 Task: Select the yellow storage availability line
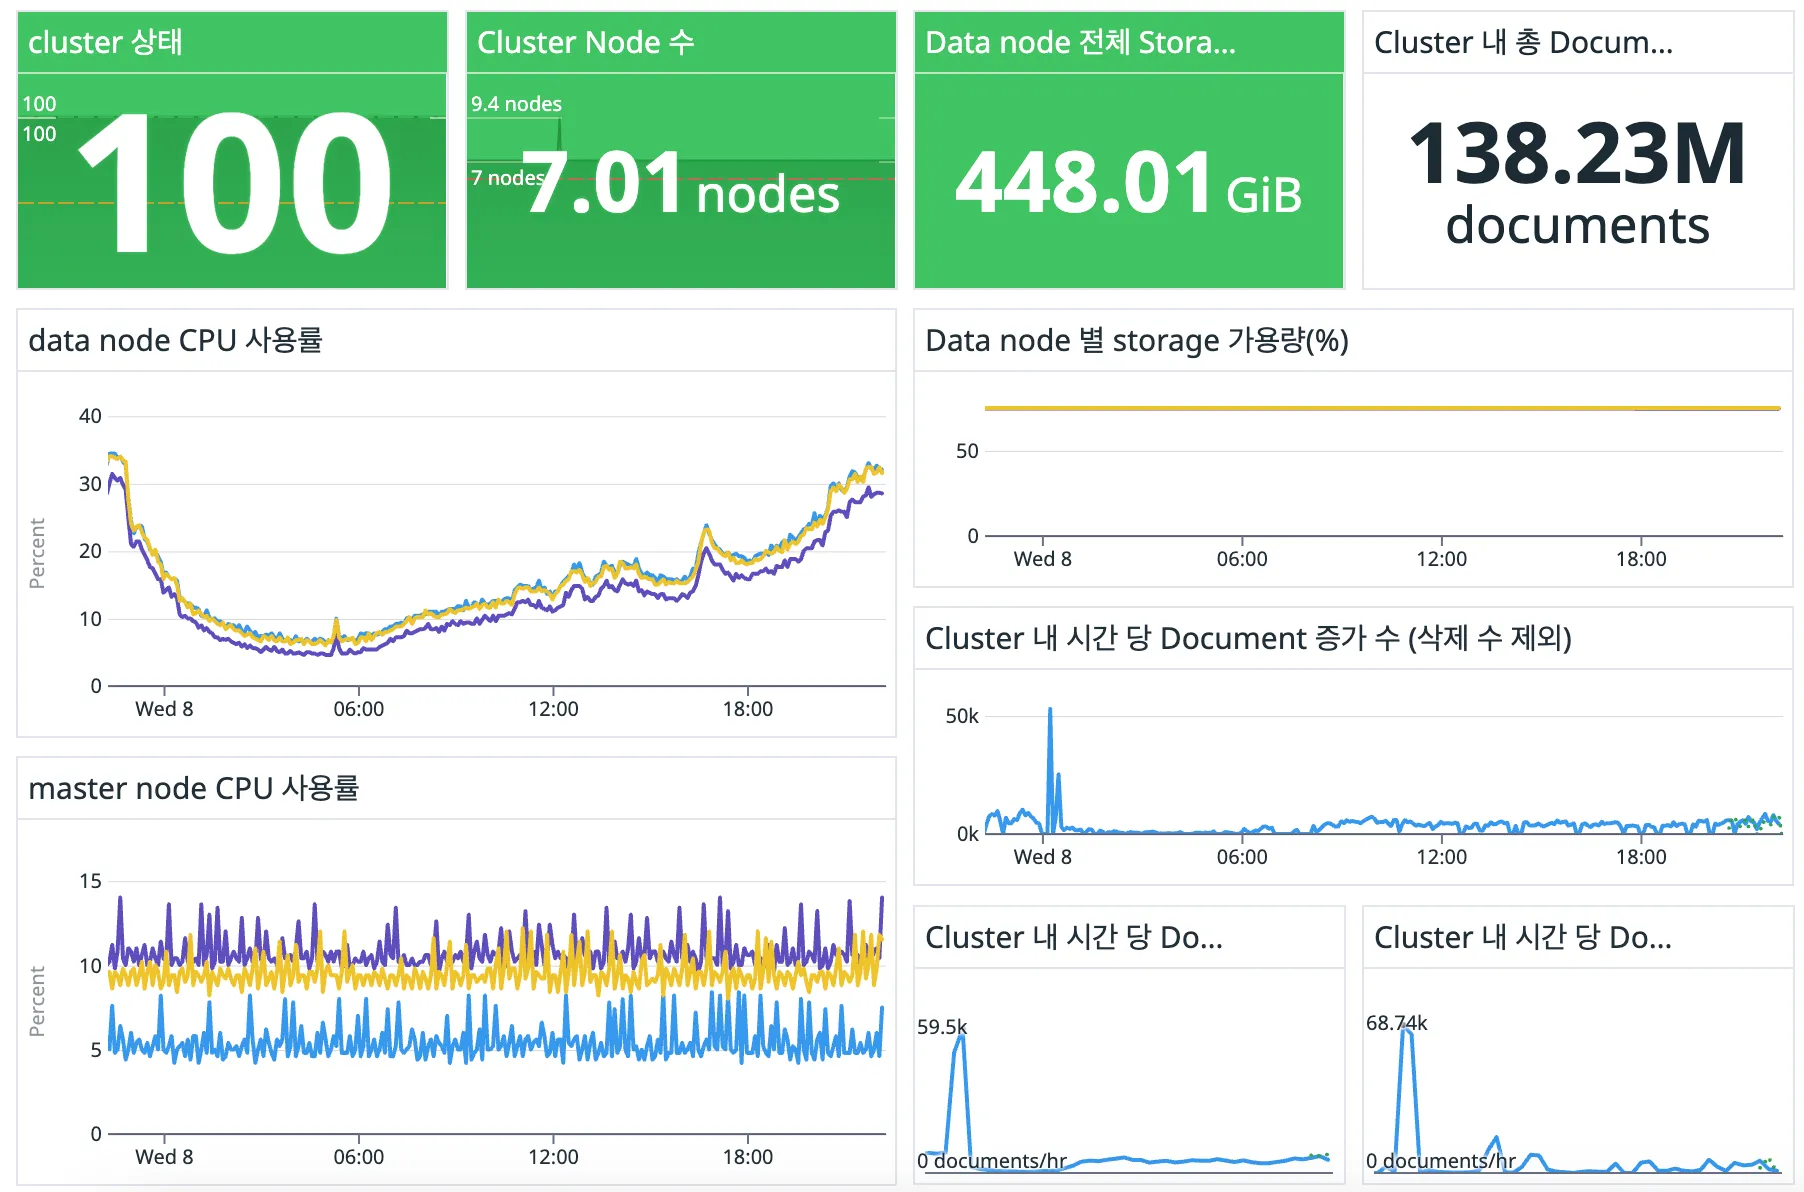pyautogui.click(x=1380, y=407)
